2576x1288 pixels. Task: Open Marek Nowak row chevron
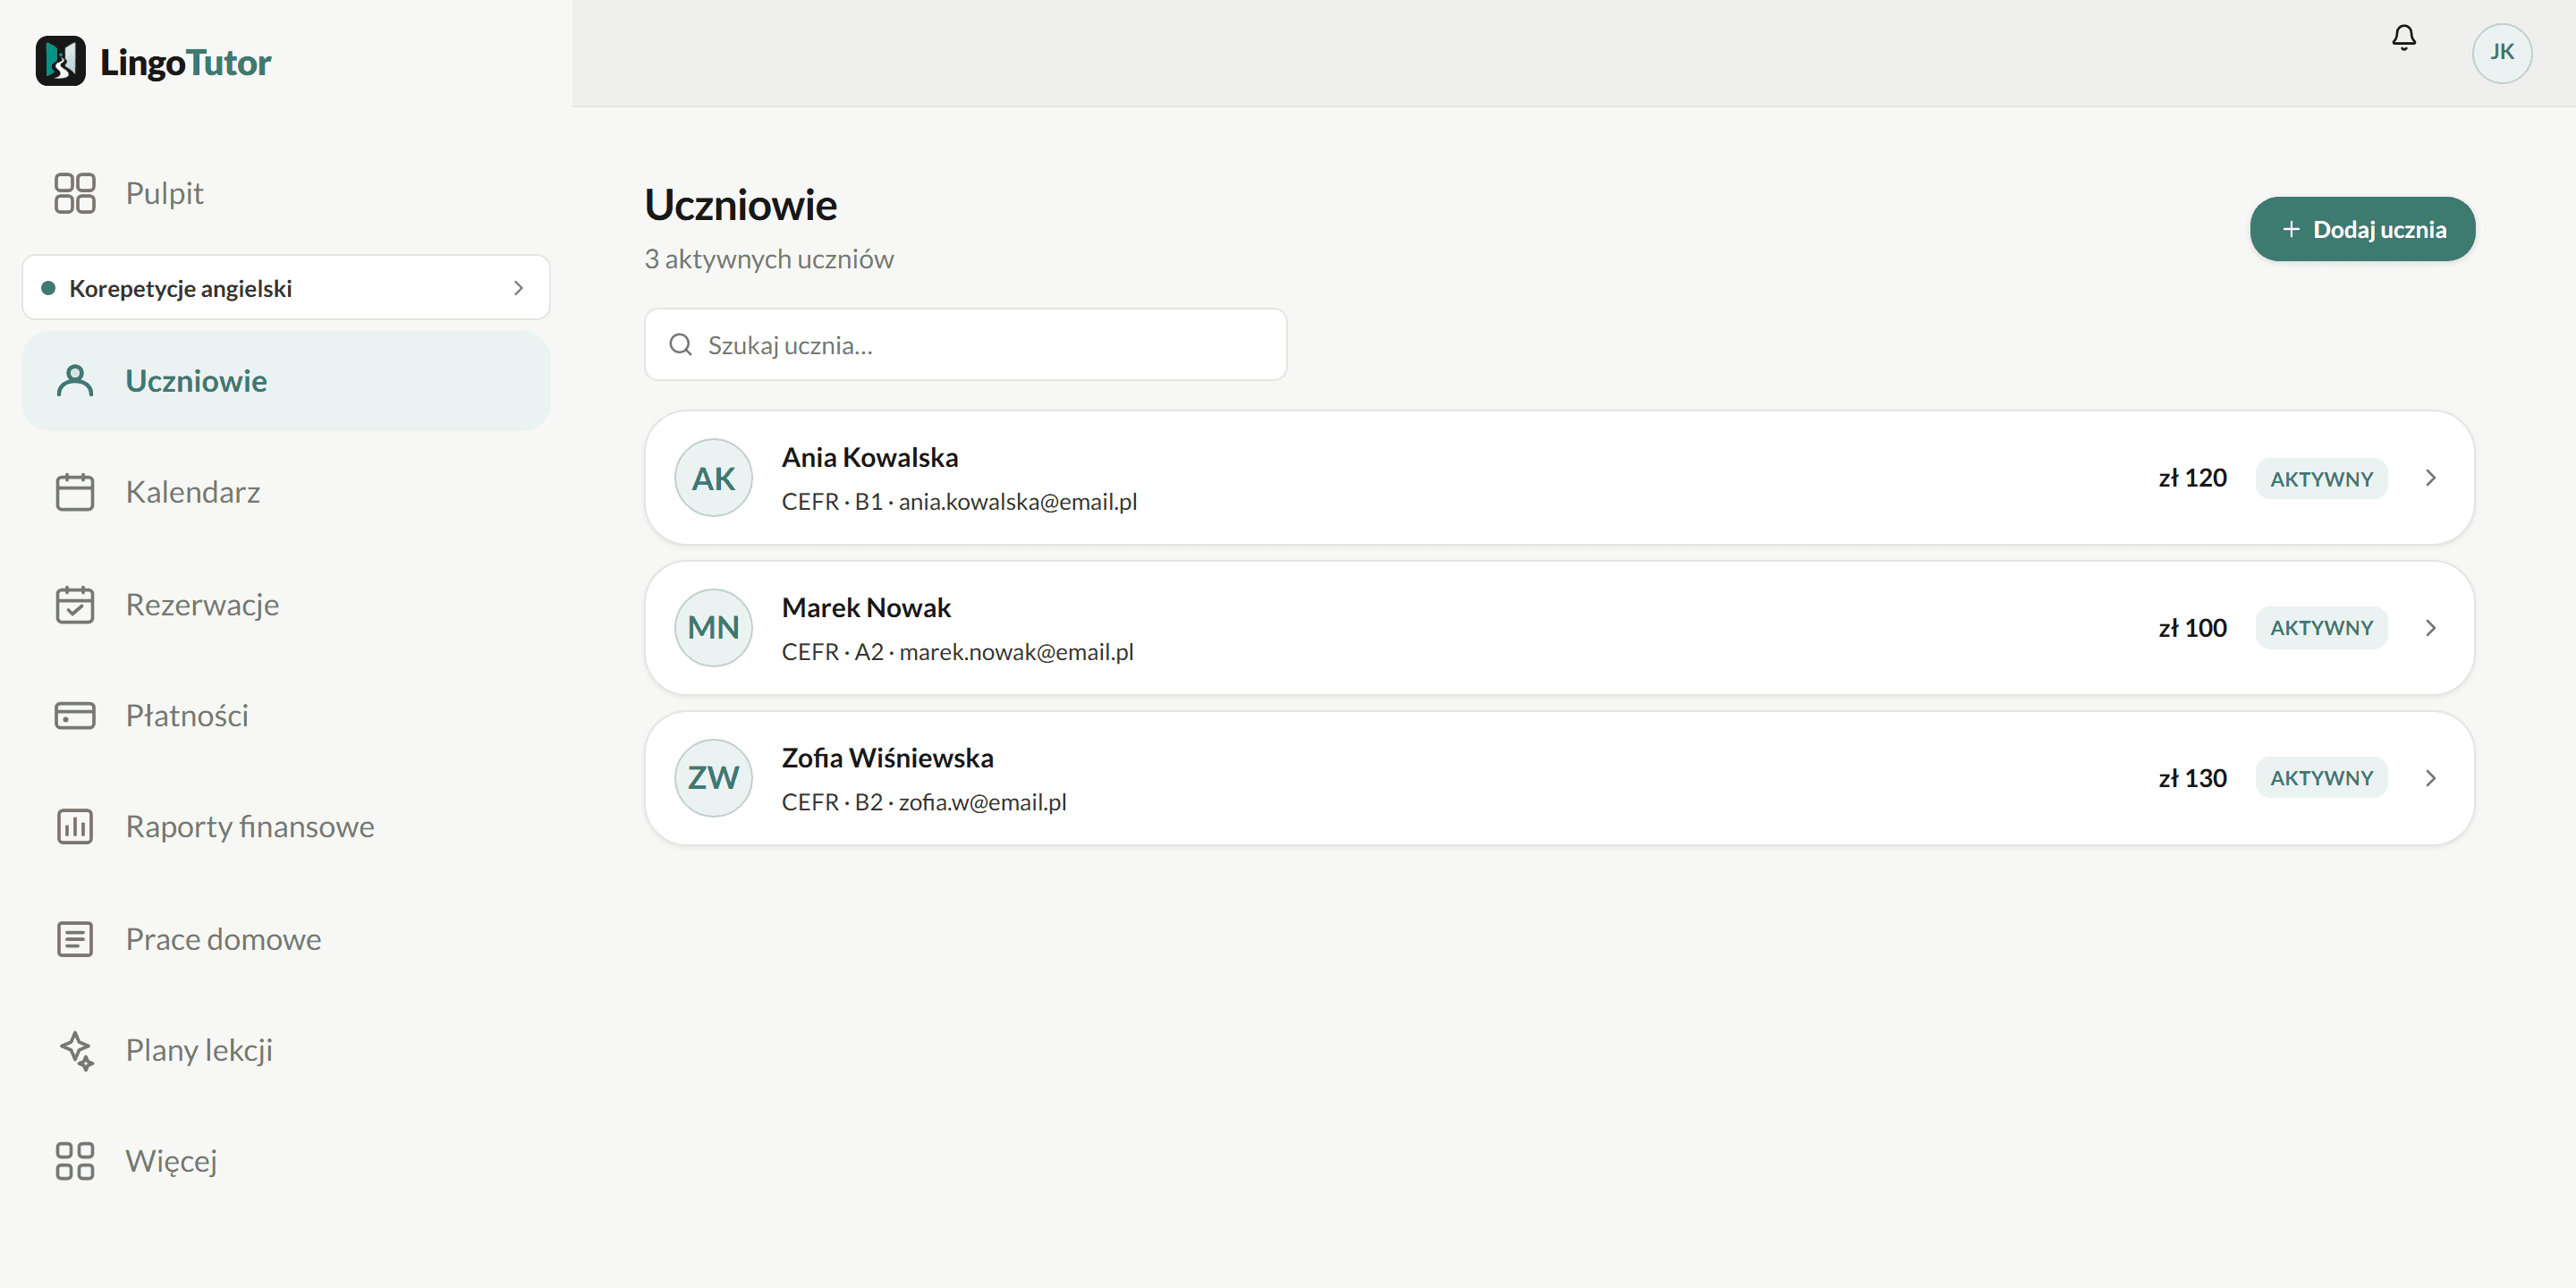pyautogui.click(x=2431, y=628)
